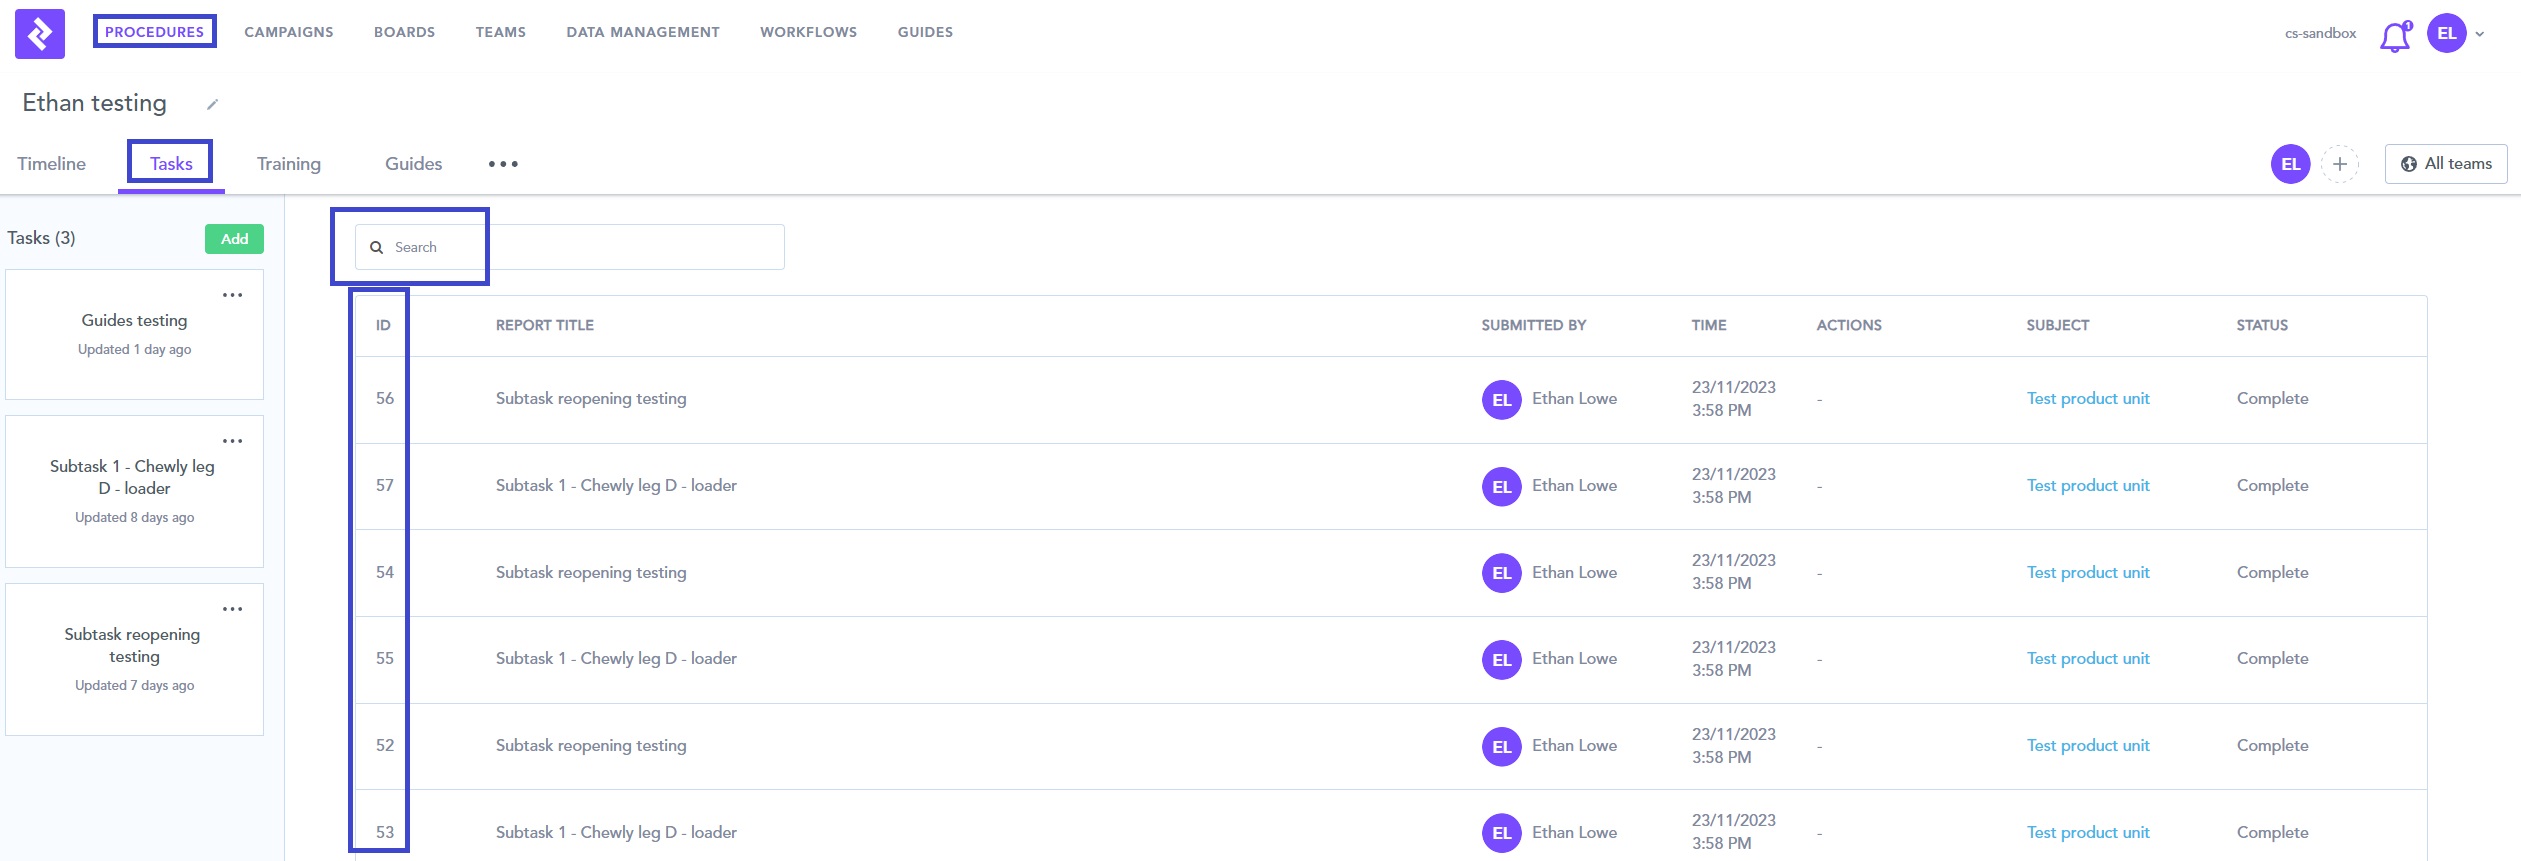This screenshot has width=2521, height=861.
Task: Open Test product unit link for report 57
Action: (2087, 485)
